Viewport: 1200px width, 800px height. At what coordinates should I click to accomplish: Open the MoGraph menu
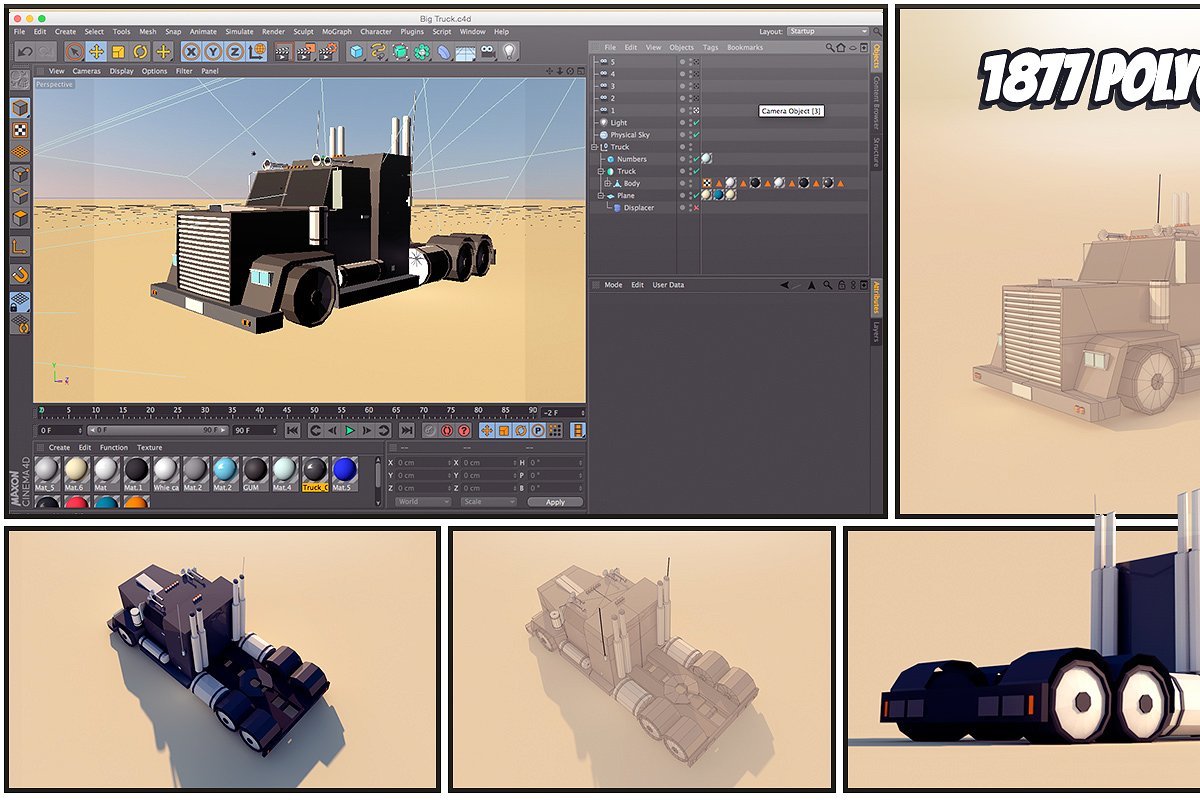[336, 32]
